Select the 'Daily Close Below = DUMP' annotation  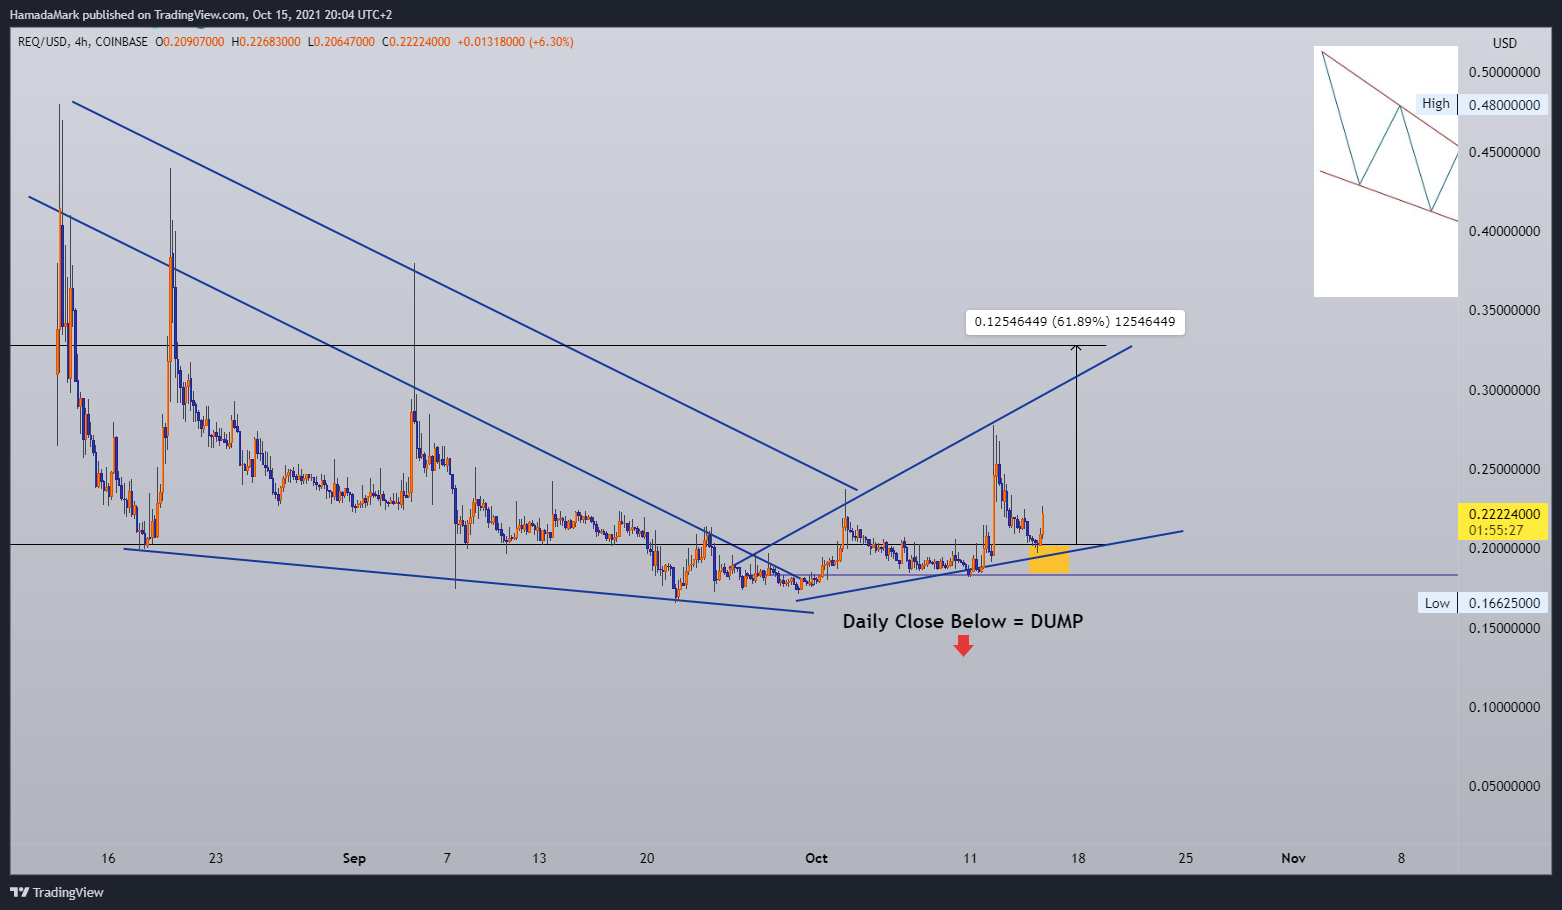962,621
